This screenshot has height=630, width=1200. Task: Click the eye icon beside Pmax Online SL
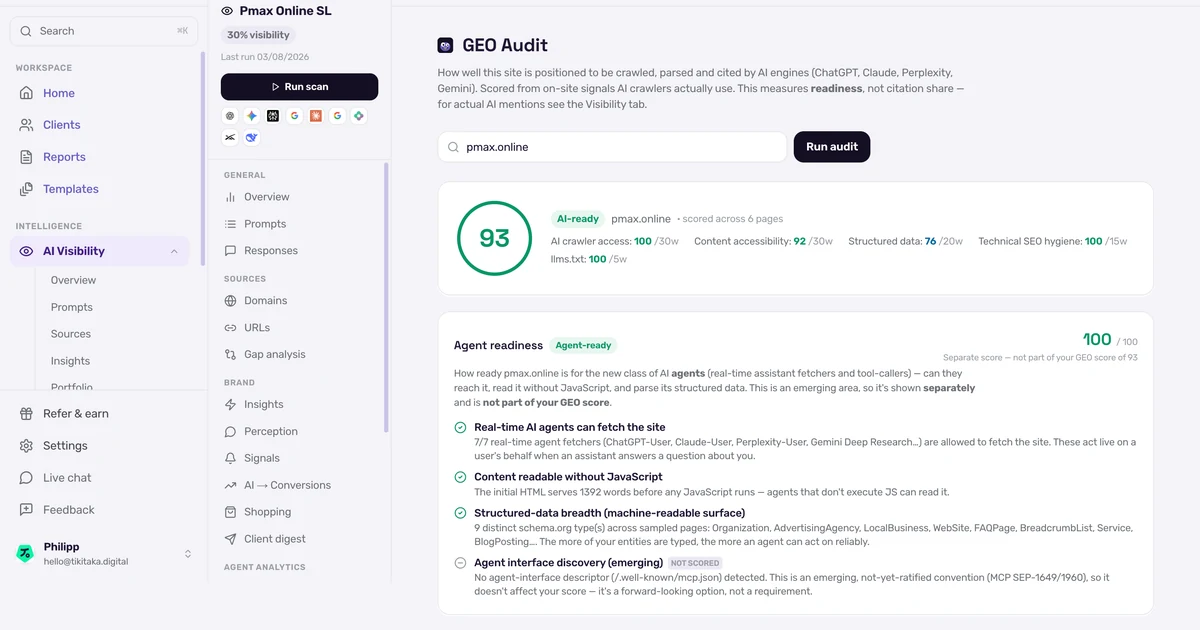tap(227, 11)
